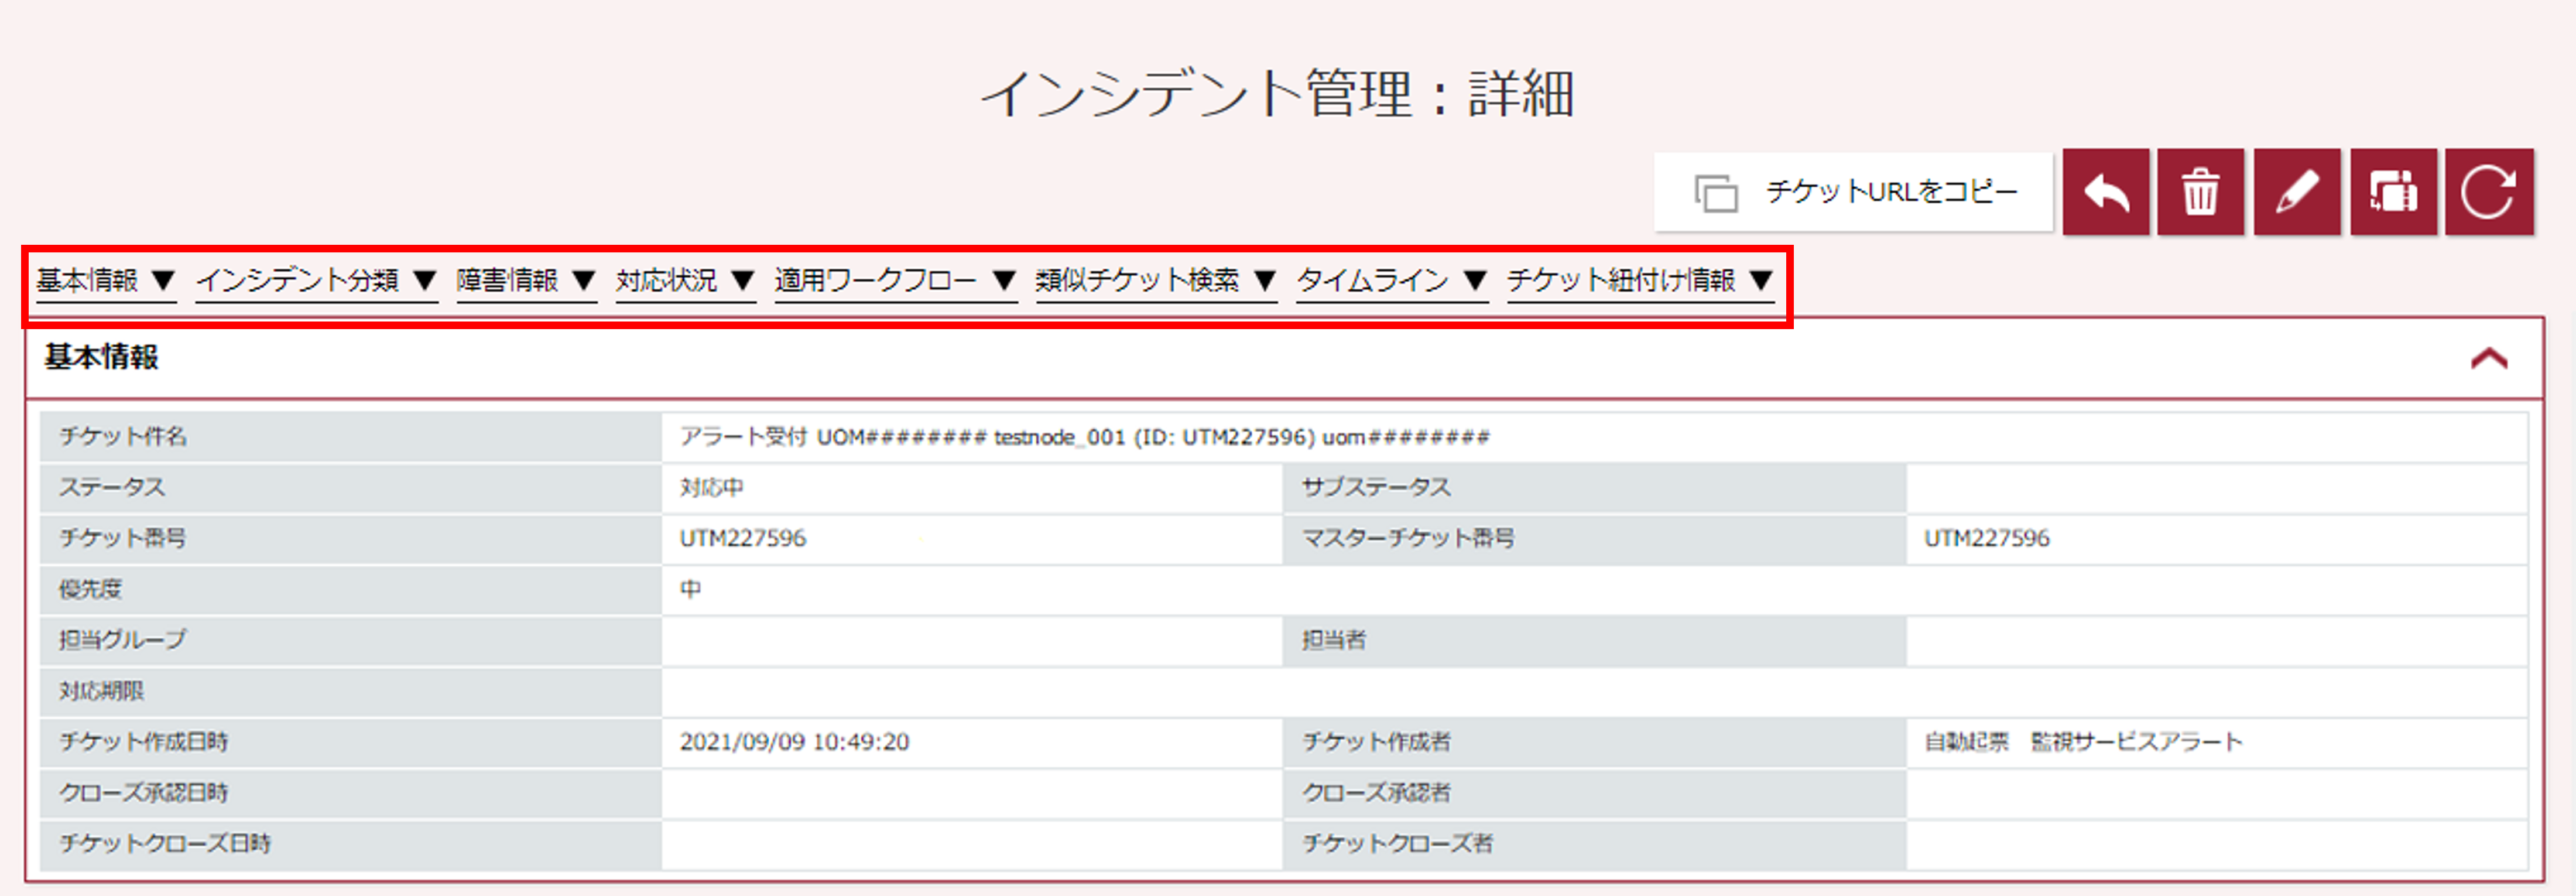Screen dimensions: 2576x896
Task: Click the trash delete icon button
Action: 2200,192
